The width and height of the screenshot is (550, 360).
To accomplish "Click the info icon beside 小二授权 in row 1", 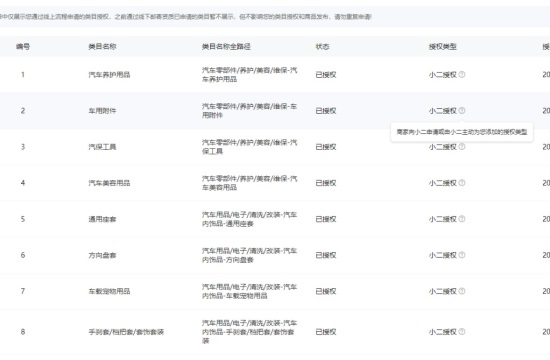I will (x=462, y=74).
